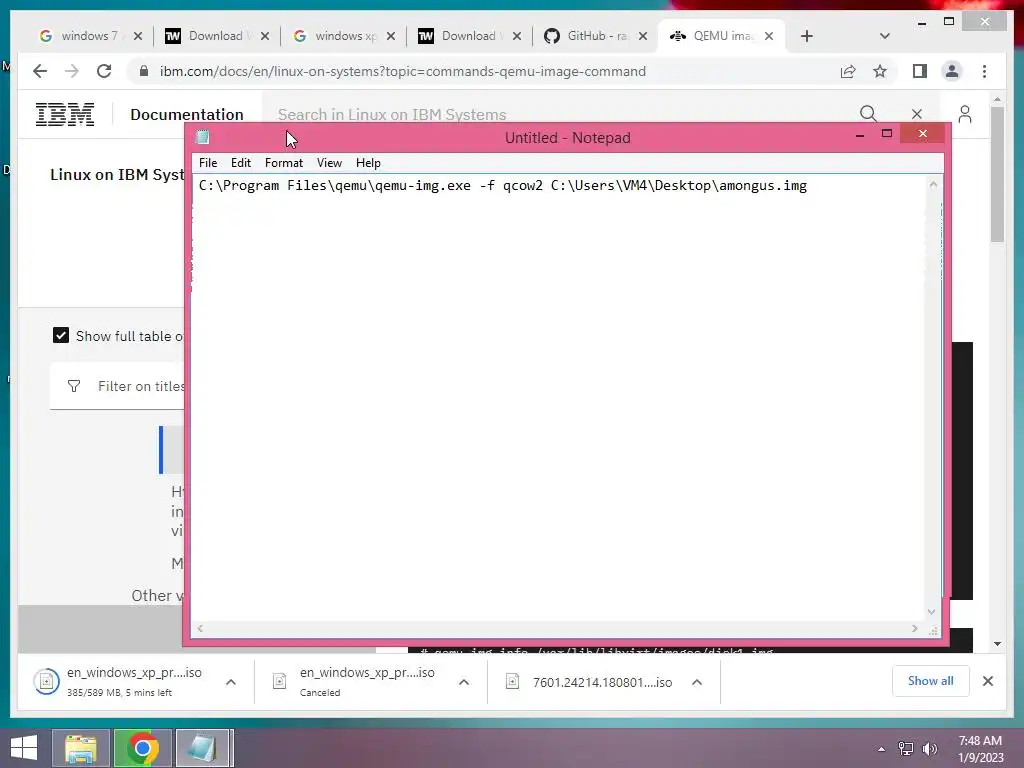Click Notepad horizontal scrollbar left arrow

coord(200,628)
